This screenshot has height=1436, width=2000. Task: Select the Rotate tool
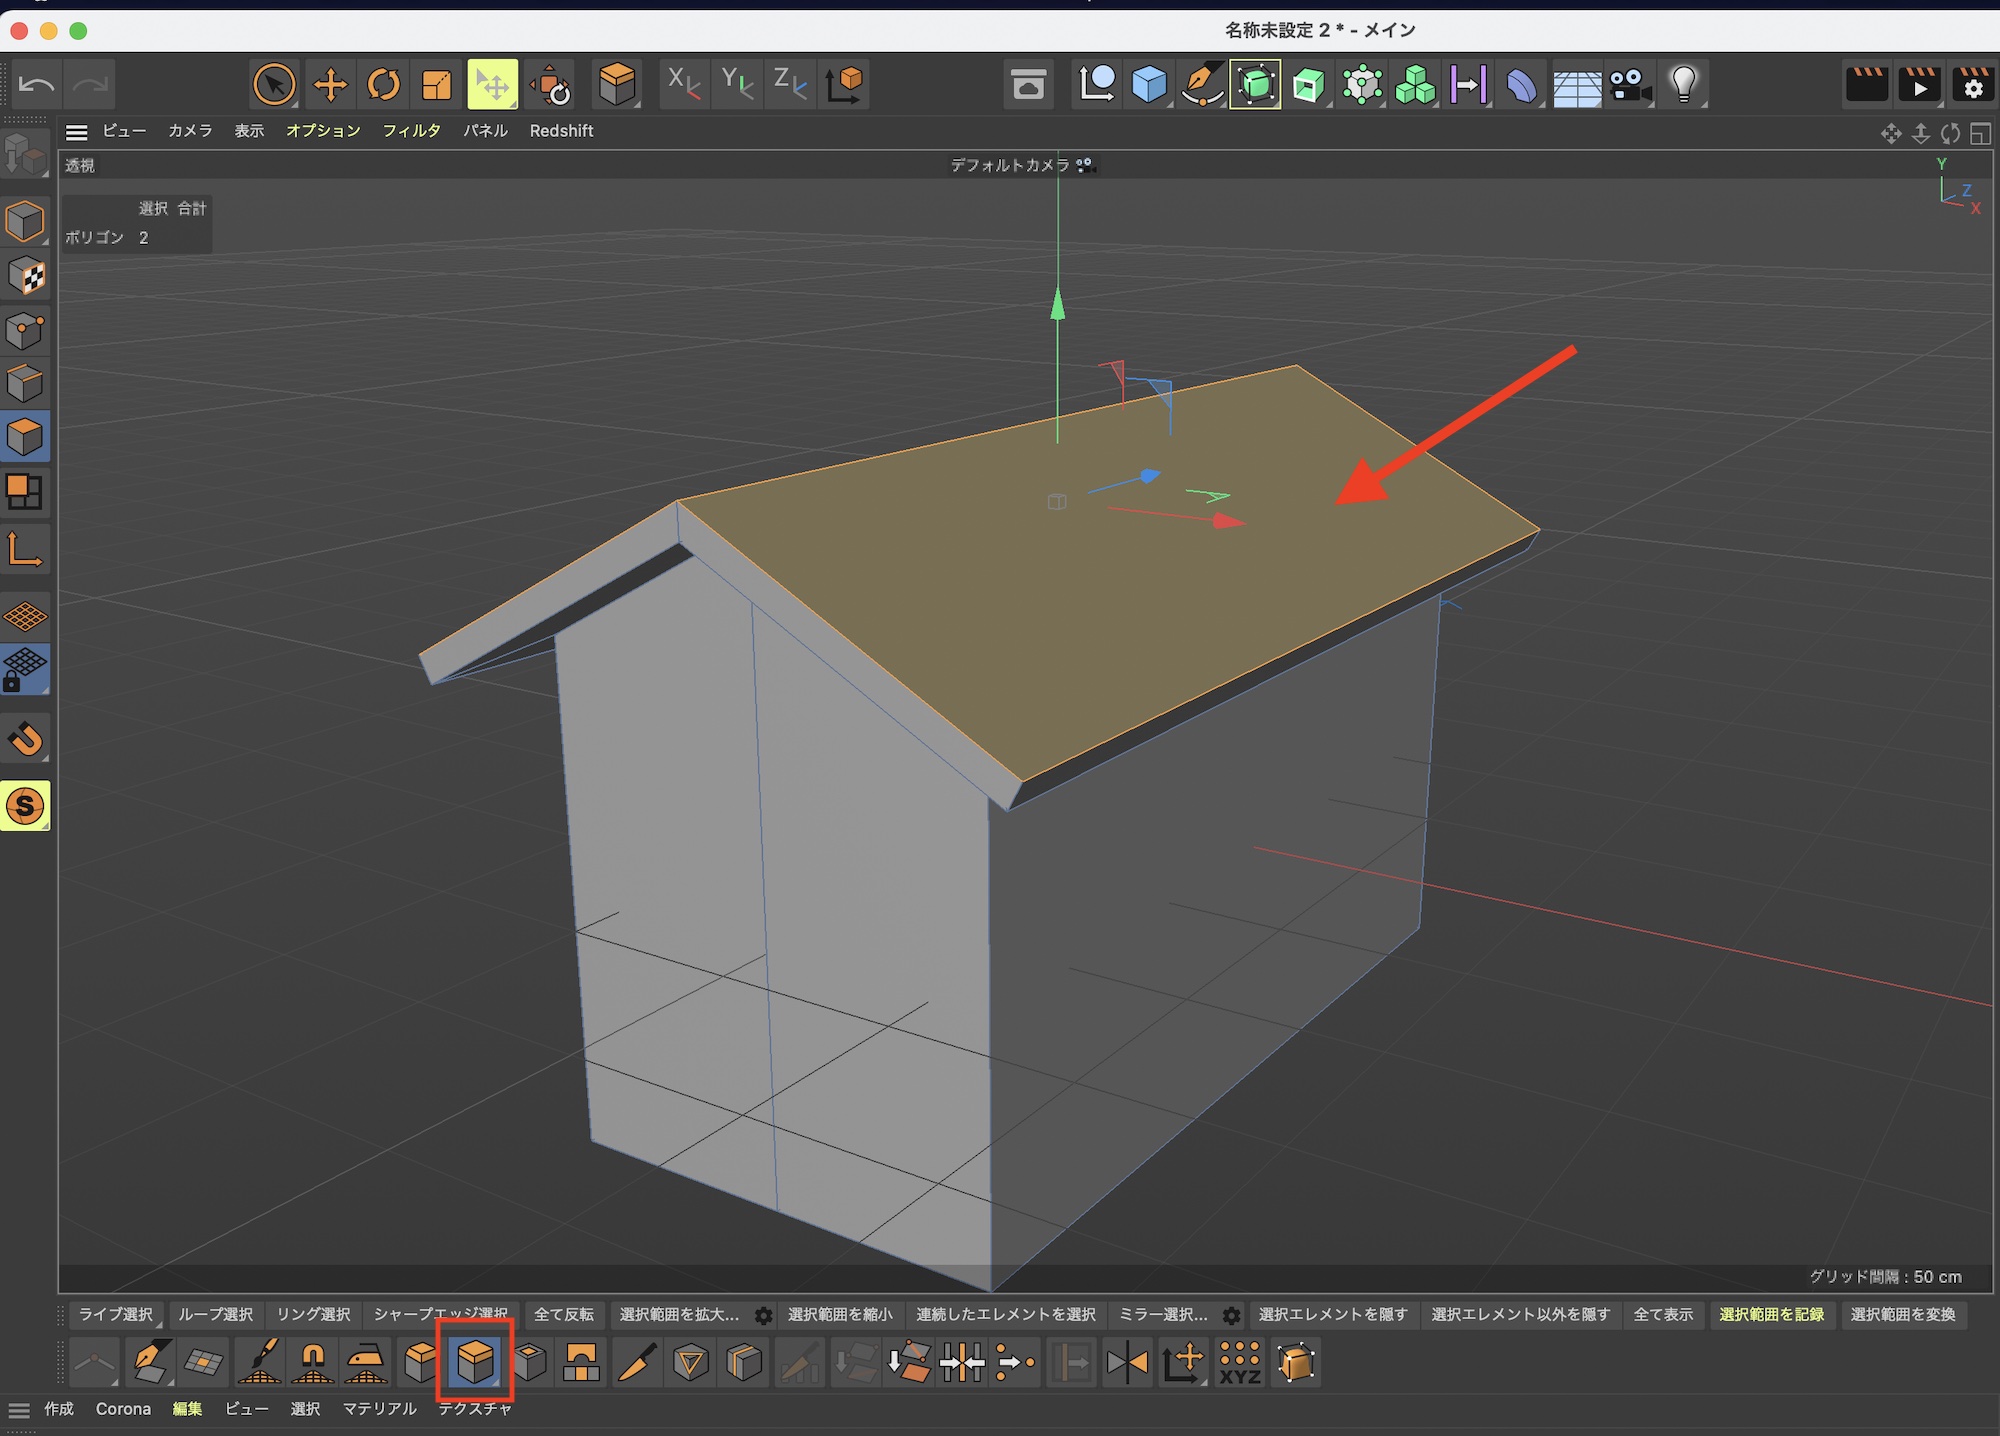[x=383, y=84]
